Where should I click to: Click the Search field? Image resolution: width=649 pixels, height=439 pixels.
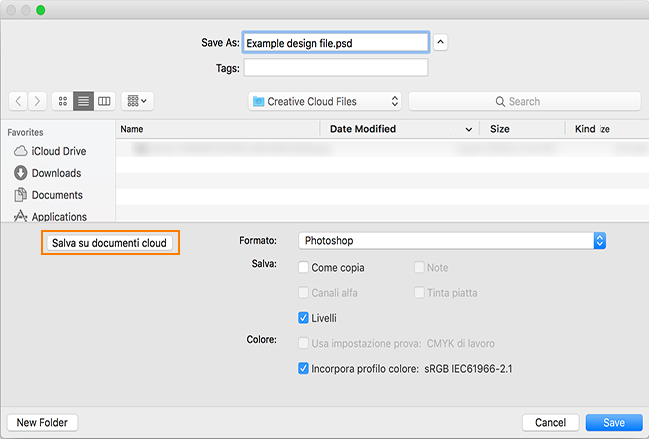tap(524, 101)
